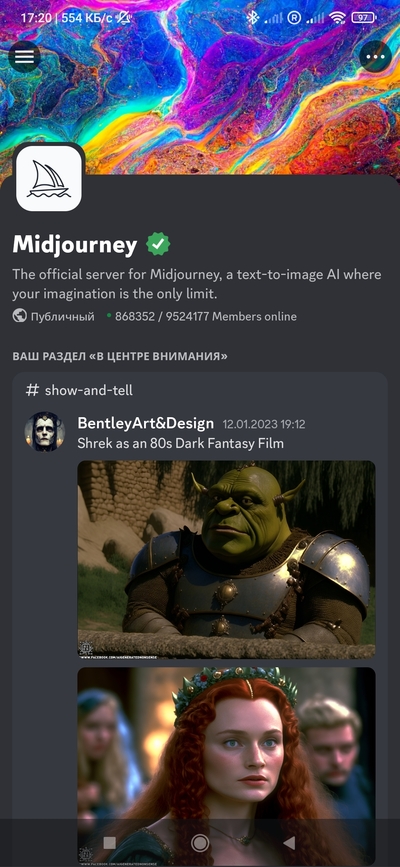Tap the Midjourney sailboat server icon
Image resolution: width=400 pixels, height=867 pixels.
[49, 178]
